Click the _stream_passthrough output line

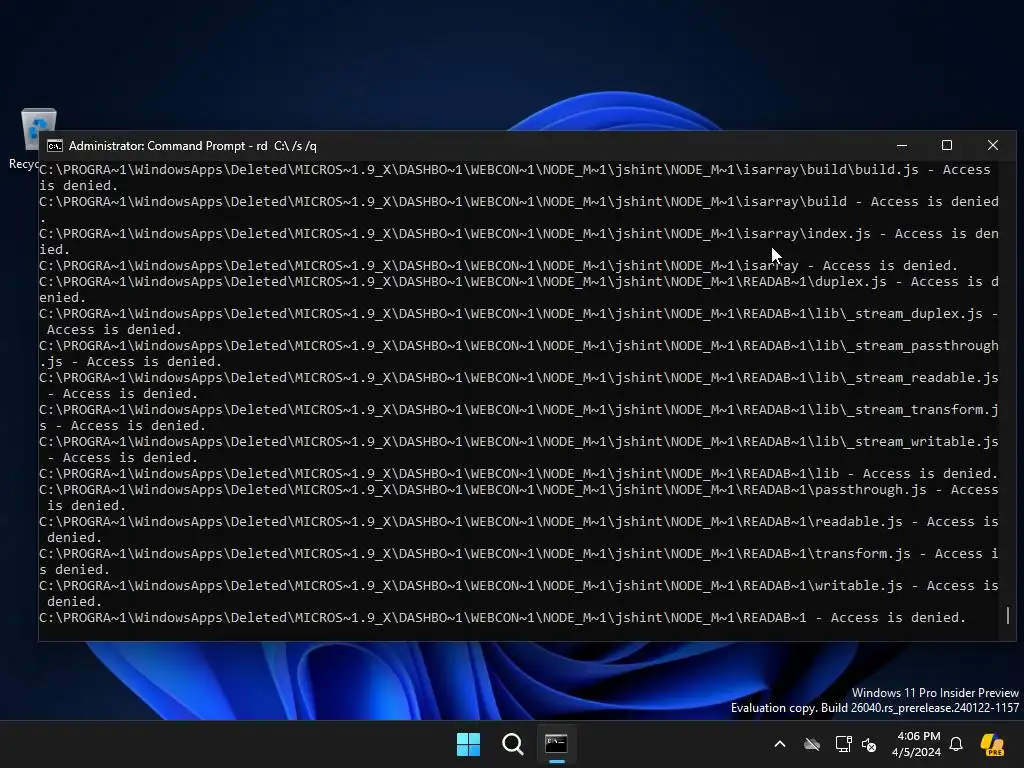[x=519, y=345]
